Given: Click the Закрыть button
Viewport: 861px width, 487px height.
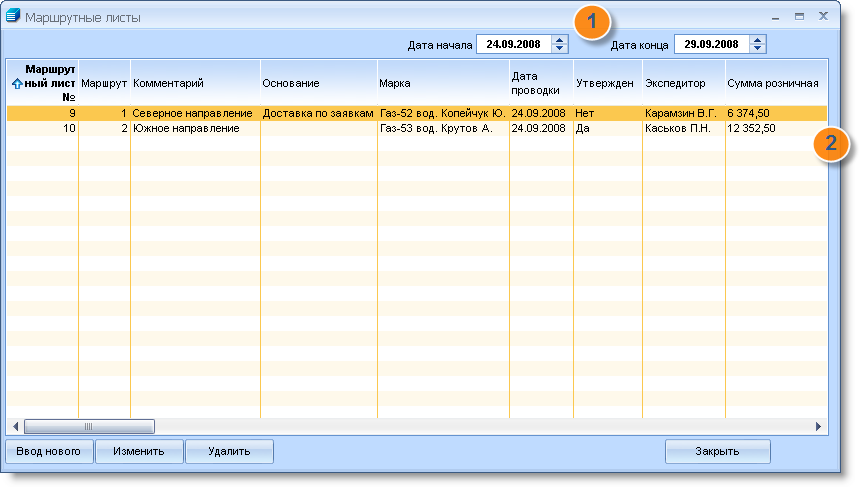Looking at the screenshot, I should pos(717,451).
